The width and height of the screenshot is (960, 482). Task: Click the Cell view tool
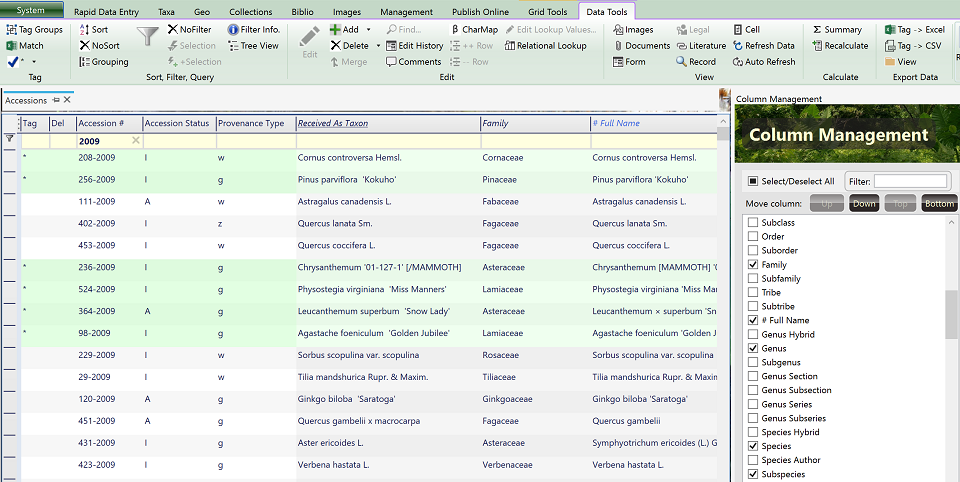(746, 29)
